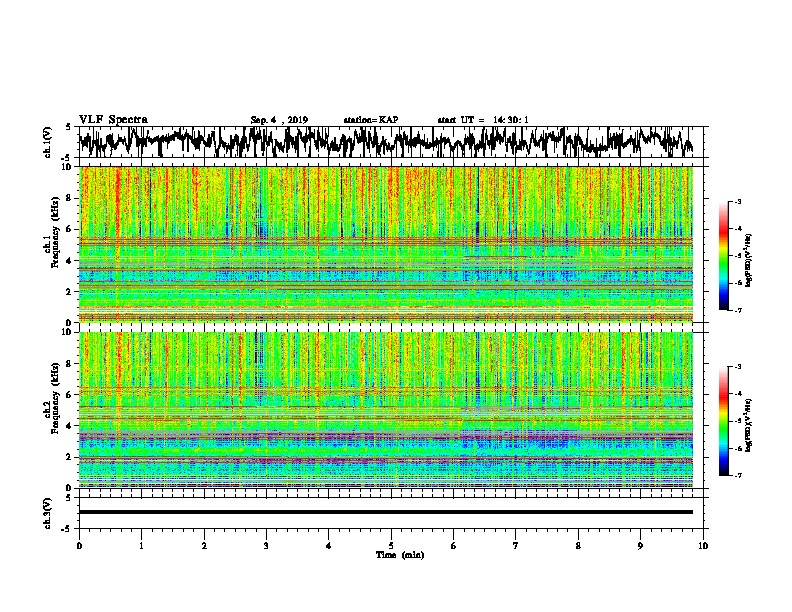
Task: Click time axis tick label "4"
Action: click(x=329, y=546)
